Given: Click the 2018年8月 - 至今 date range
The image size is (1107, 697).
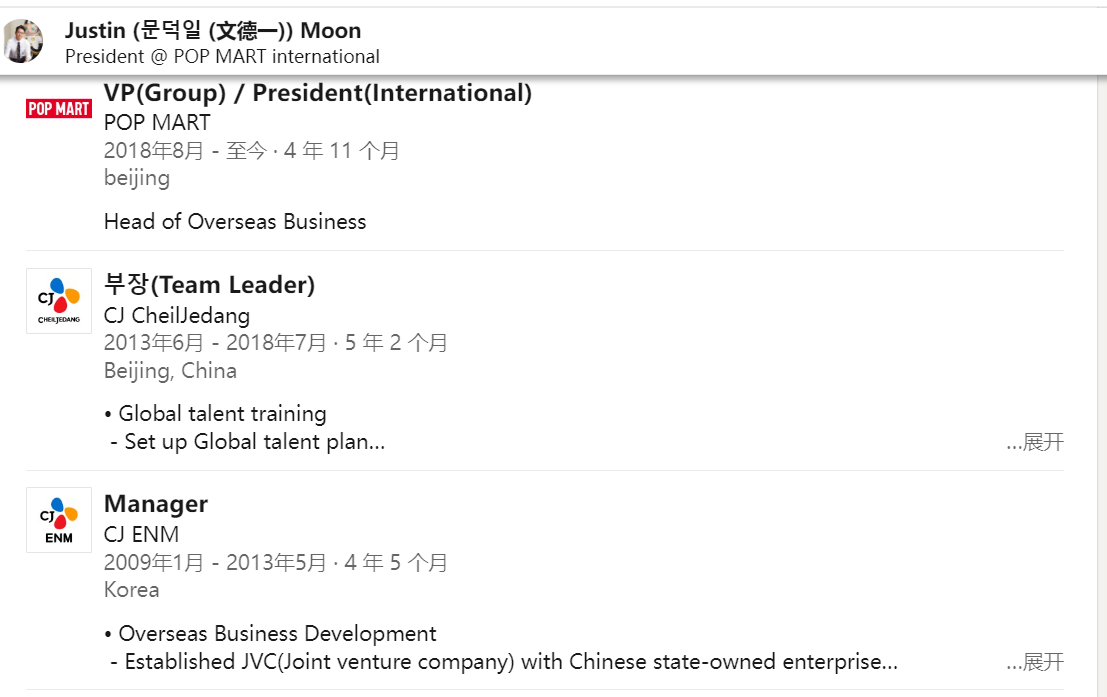Looking at the screenshot, I should [251, 151].
